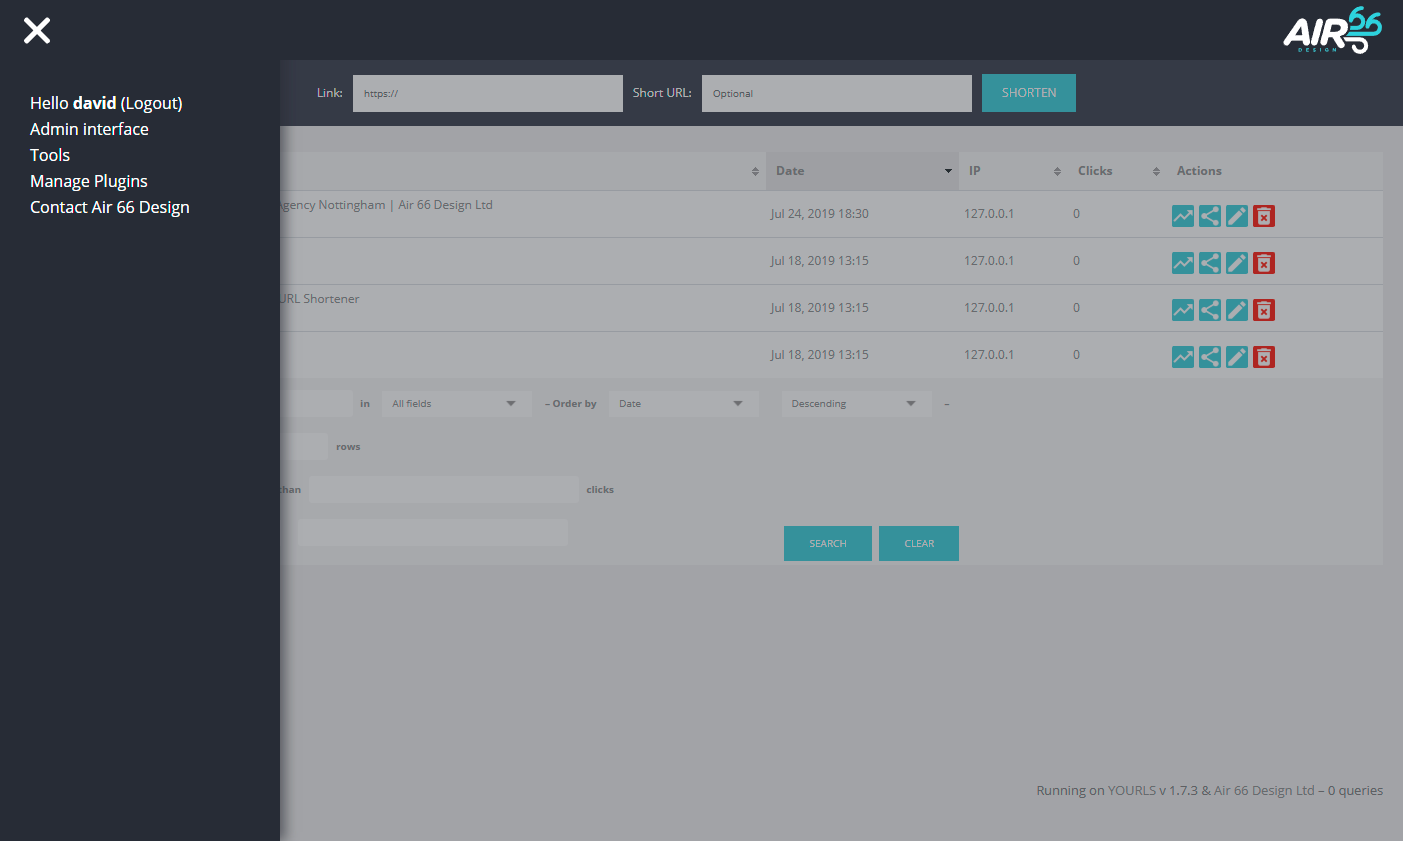Viewport: 1403px width, 841px height.
Task: Delete the Jul 24, 2019 link
Action: 1264,216
